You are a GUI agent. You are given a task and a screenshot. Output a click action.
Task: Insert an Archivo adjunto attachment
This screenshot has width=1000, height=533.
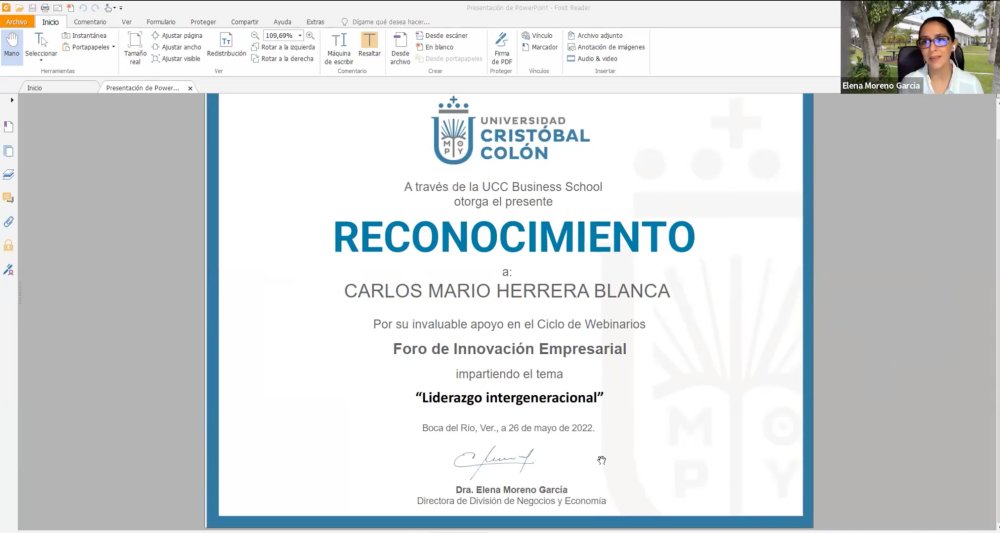click(594, 36)
